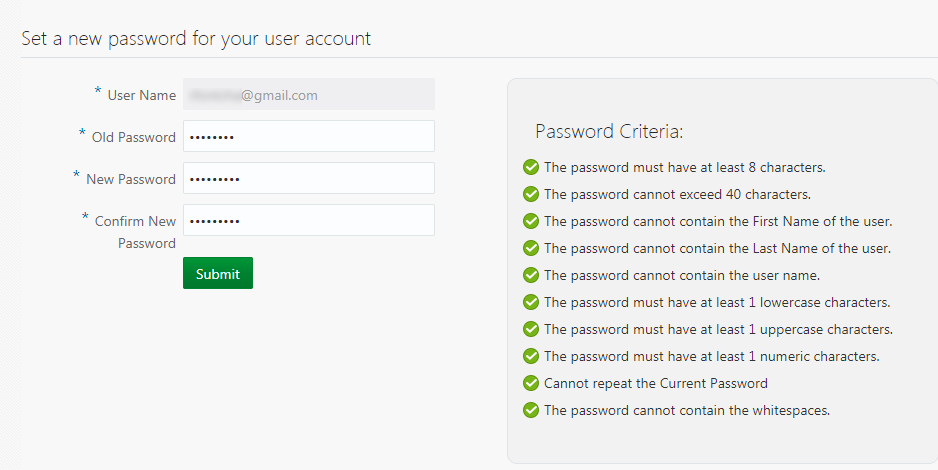Click the New Password label text

[131, 179]
